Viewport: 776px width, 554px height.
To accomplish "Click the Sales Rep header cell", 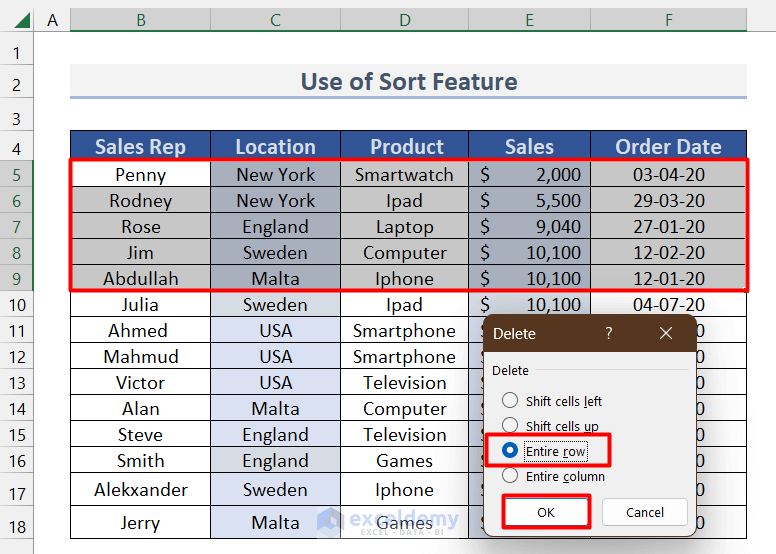I will tap(140, 147).
